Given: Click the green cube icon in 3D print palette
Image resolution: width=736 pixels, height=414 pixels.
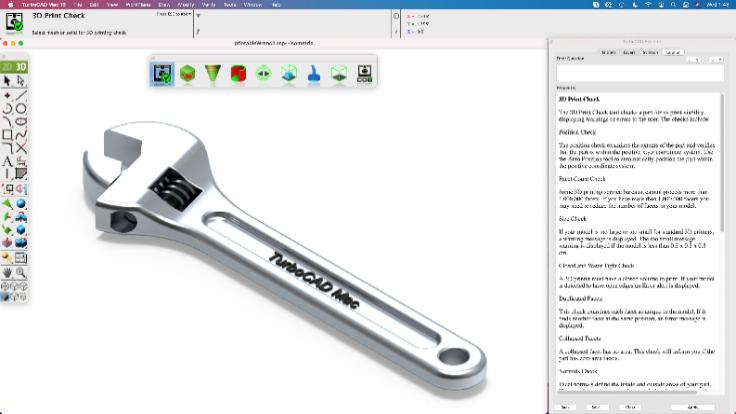Looking at the screenshot, I should [x=187, y=74].
